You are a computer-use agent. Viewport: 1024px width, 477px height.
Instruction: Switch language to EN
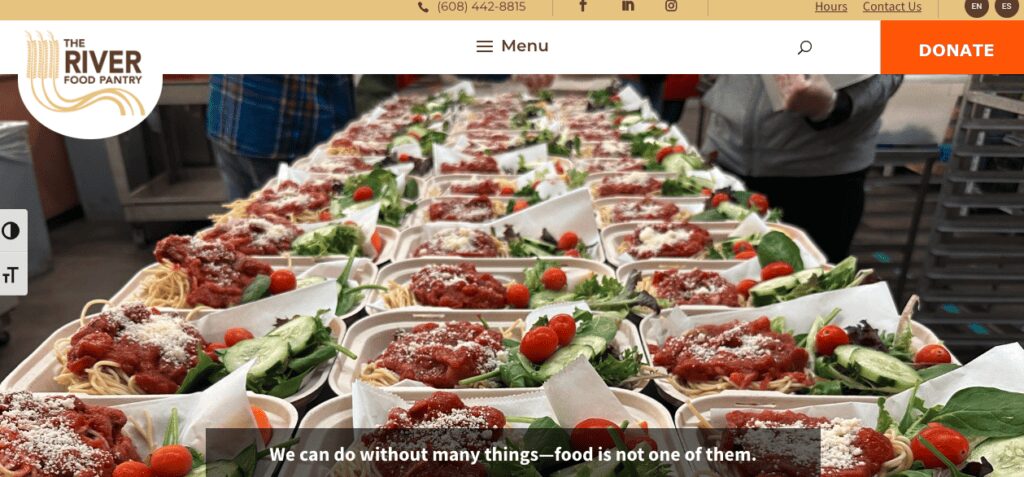(x=976, y=7)
